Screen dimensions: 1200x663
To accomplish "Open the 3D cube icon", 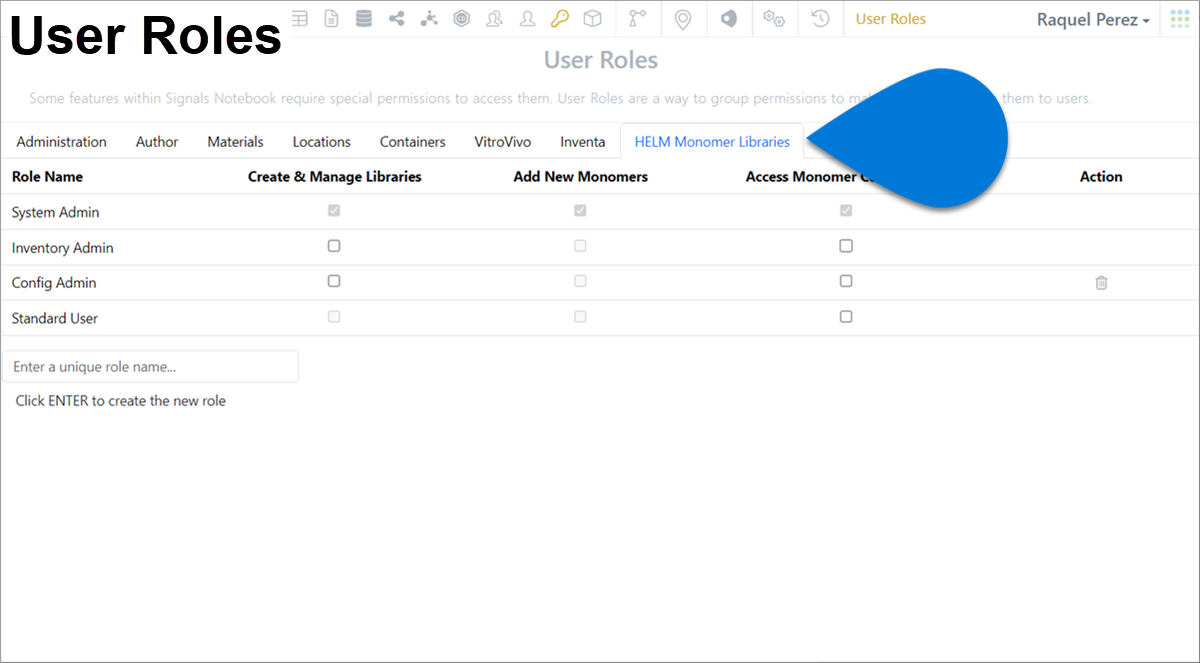I will [593, 18].
